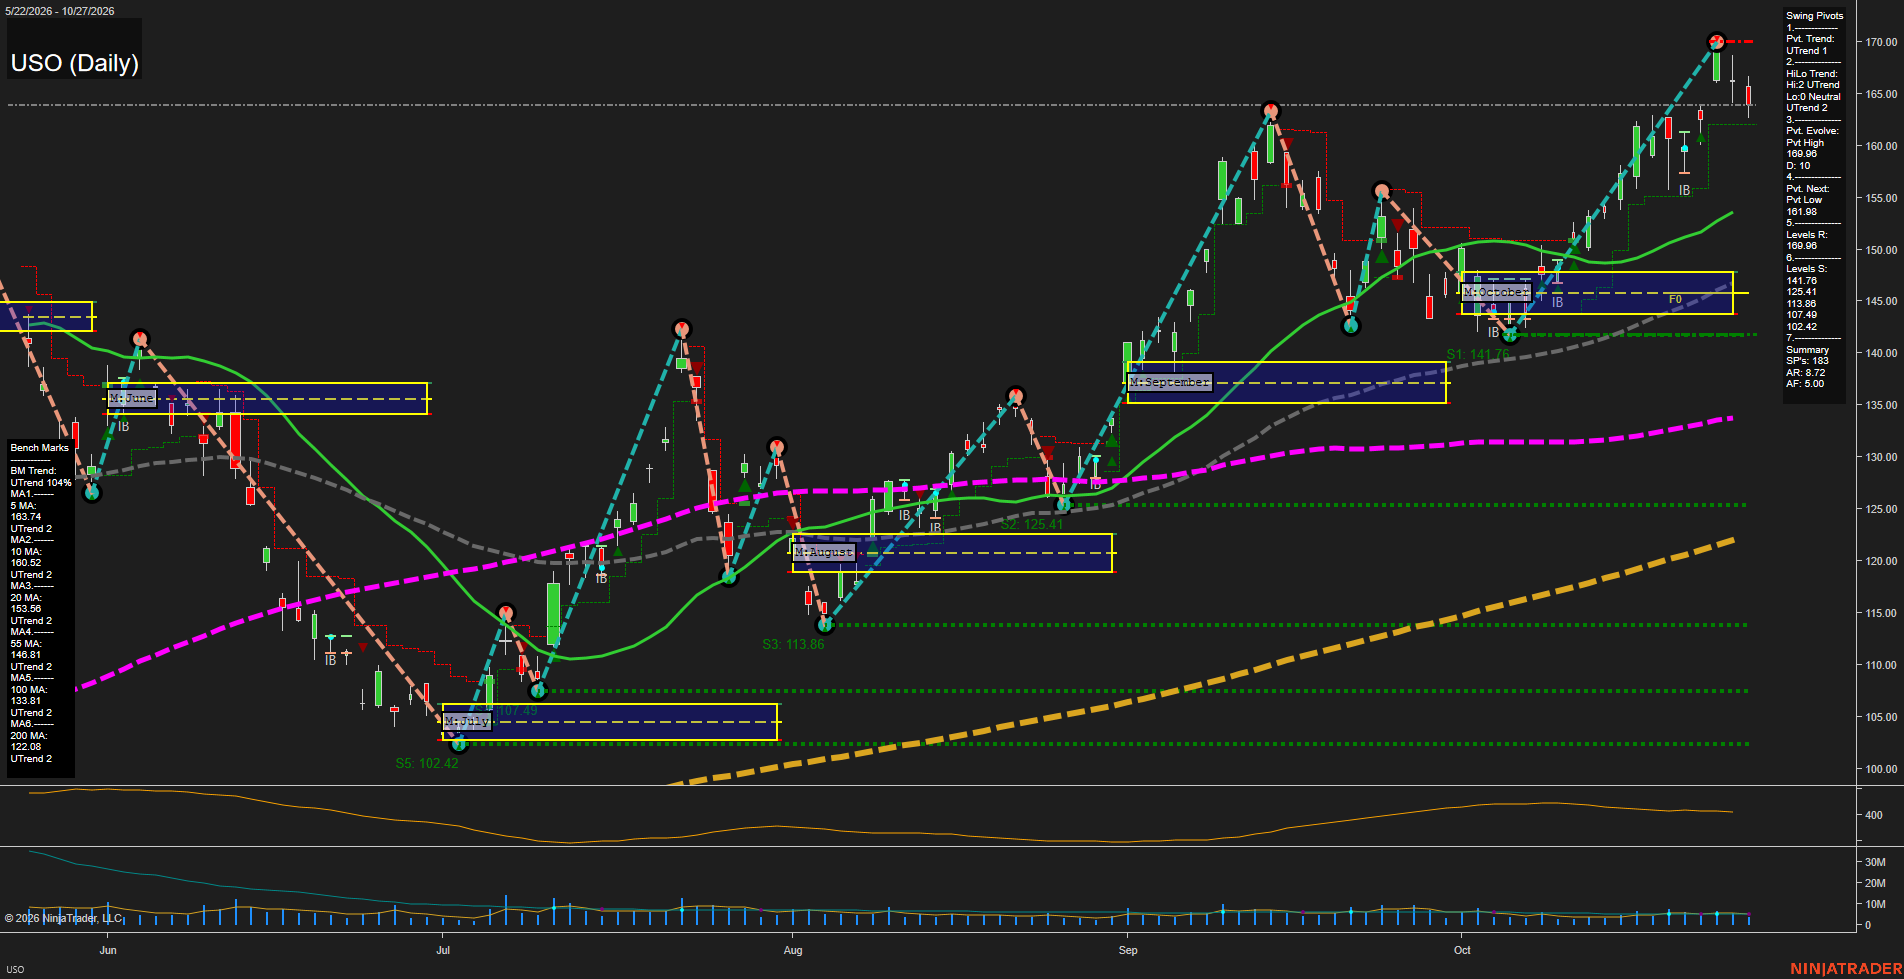
Task: Click the "USO" symbol text at bottom-left
Action: click(15, 970)
